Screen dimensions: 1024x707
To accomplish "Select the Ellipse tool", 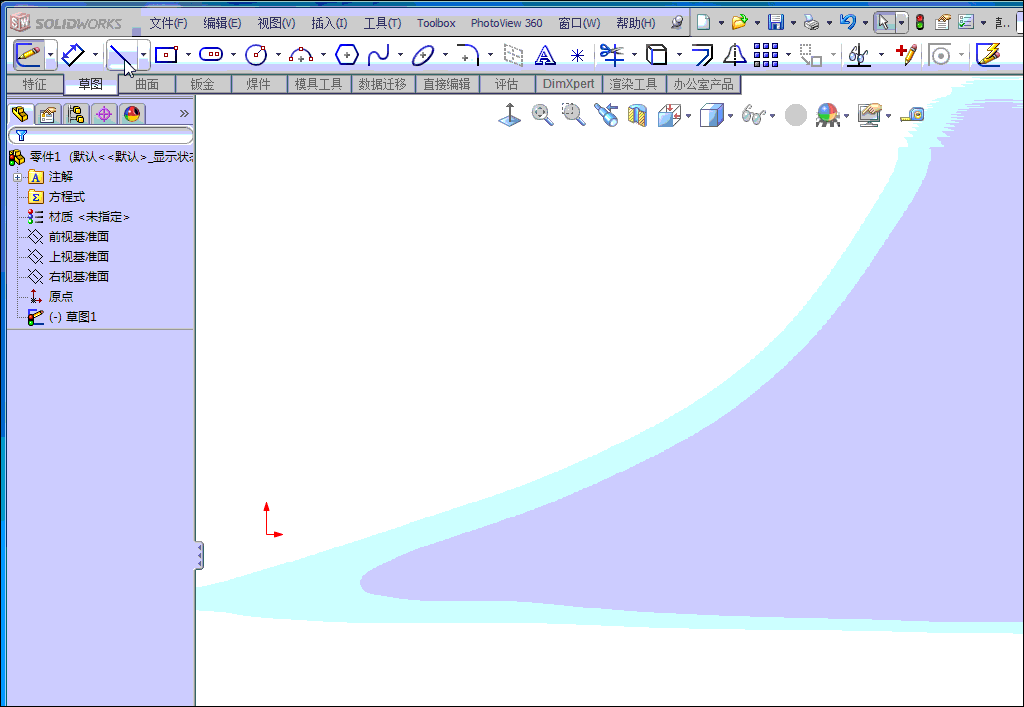I will [423, 55].
